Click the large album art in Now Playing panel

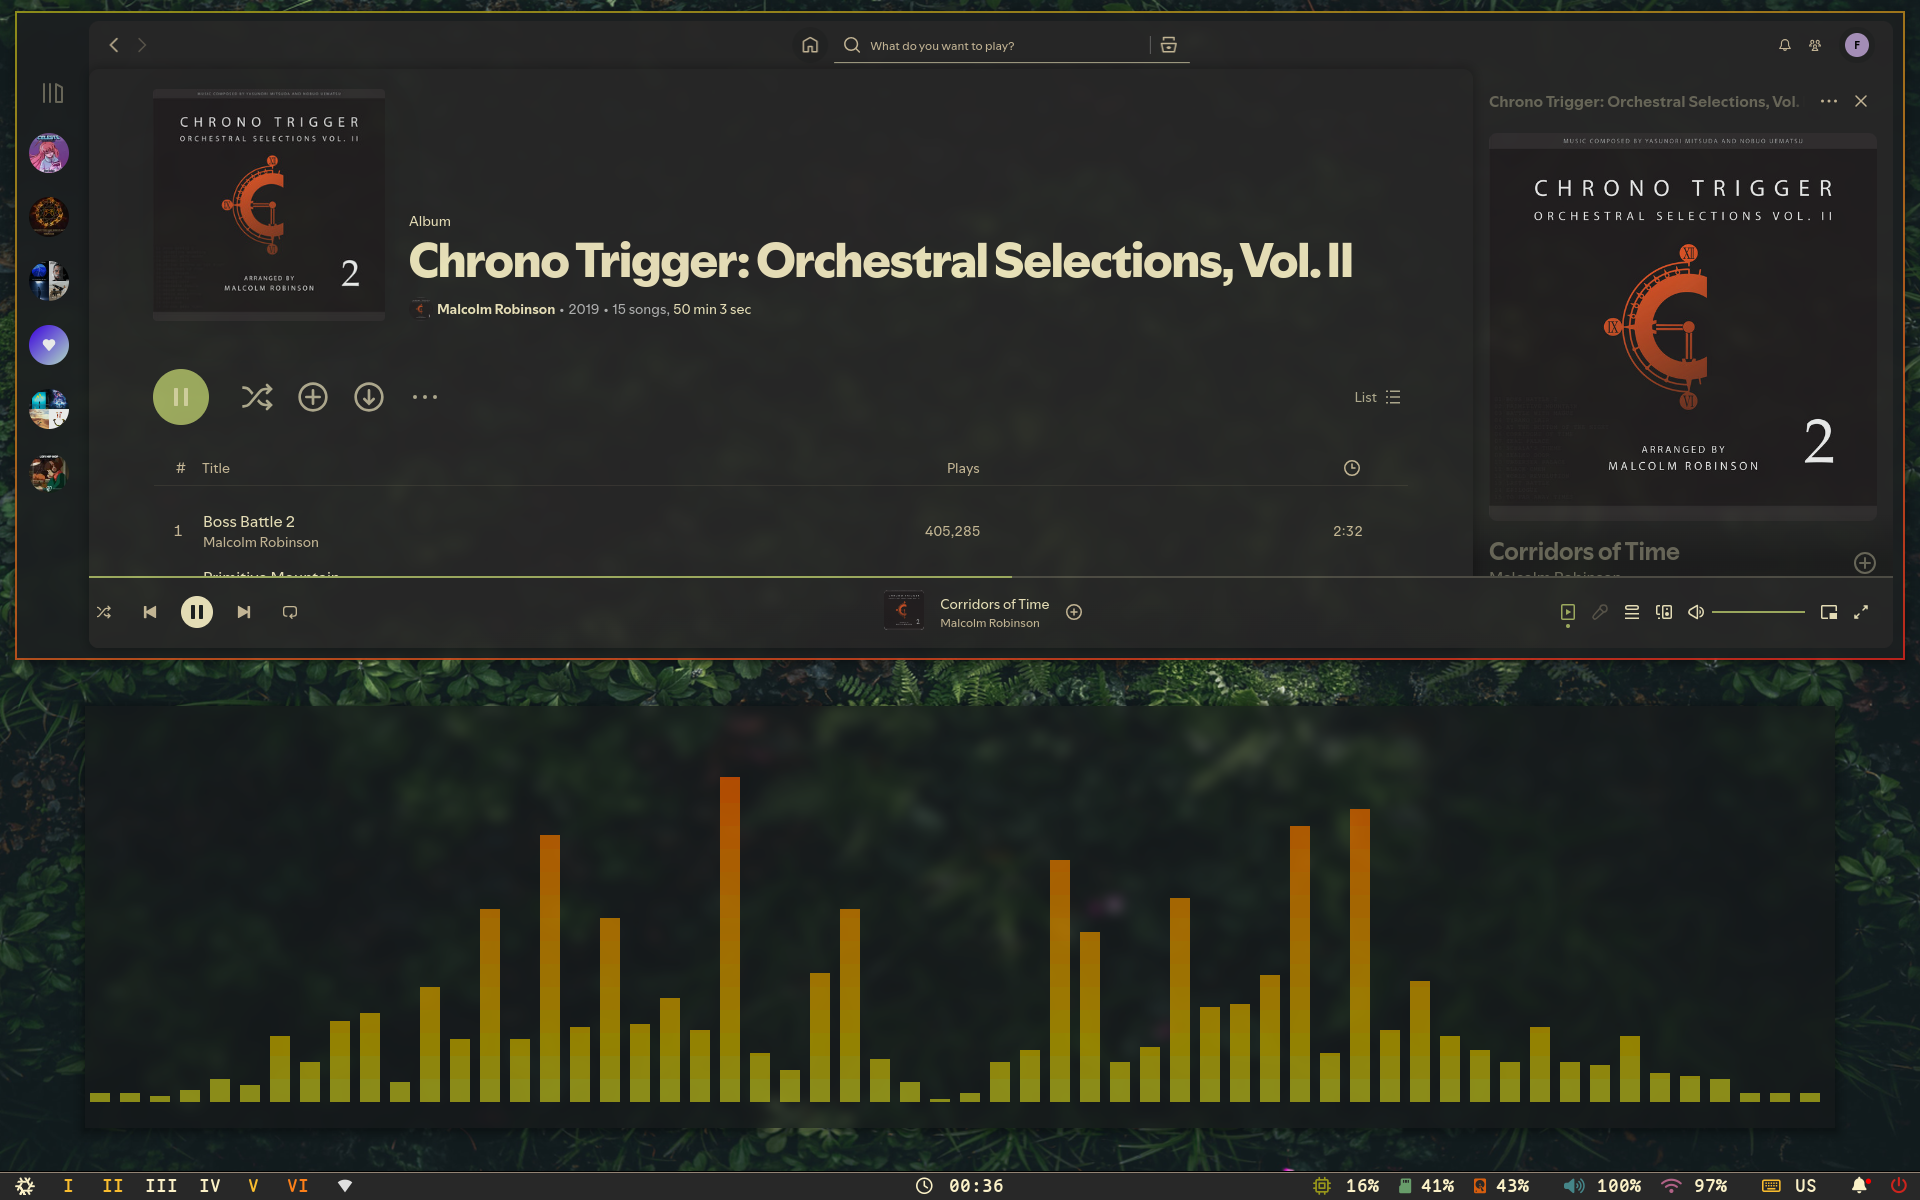click(1683, 327)
